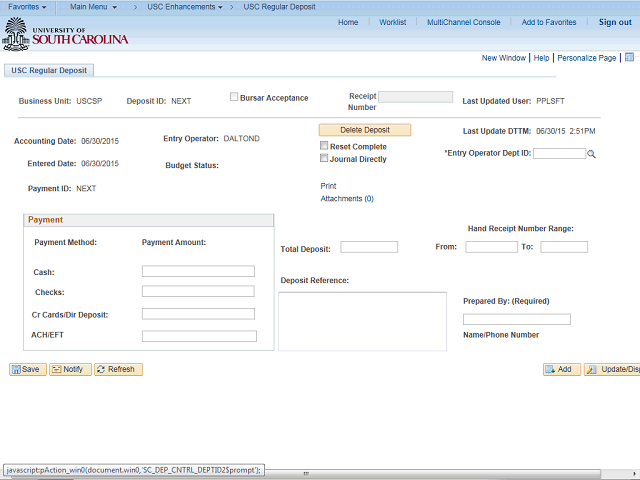Open the Help link

(542, 58)
